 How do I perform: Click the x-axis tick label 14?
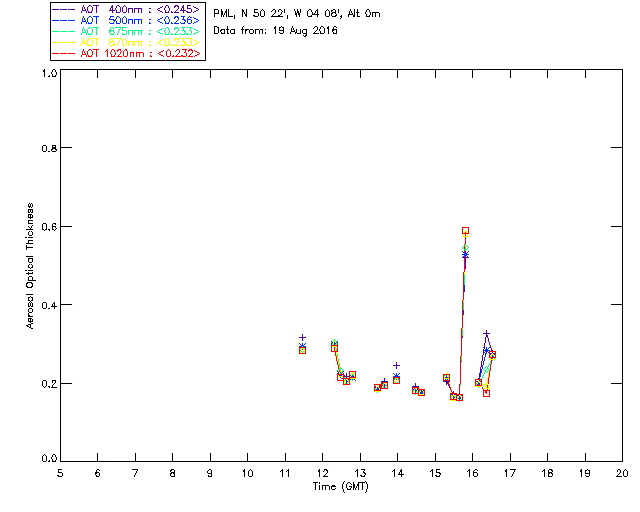398,473
